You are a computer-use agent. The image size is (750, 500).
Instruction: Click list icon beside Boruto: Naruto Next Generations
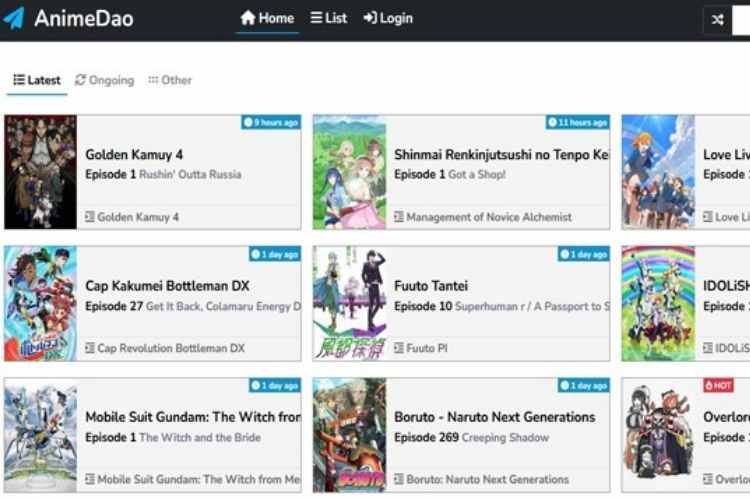(x=399, y=479)
